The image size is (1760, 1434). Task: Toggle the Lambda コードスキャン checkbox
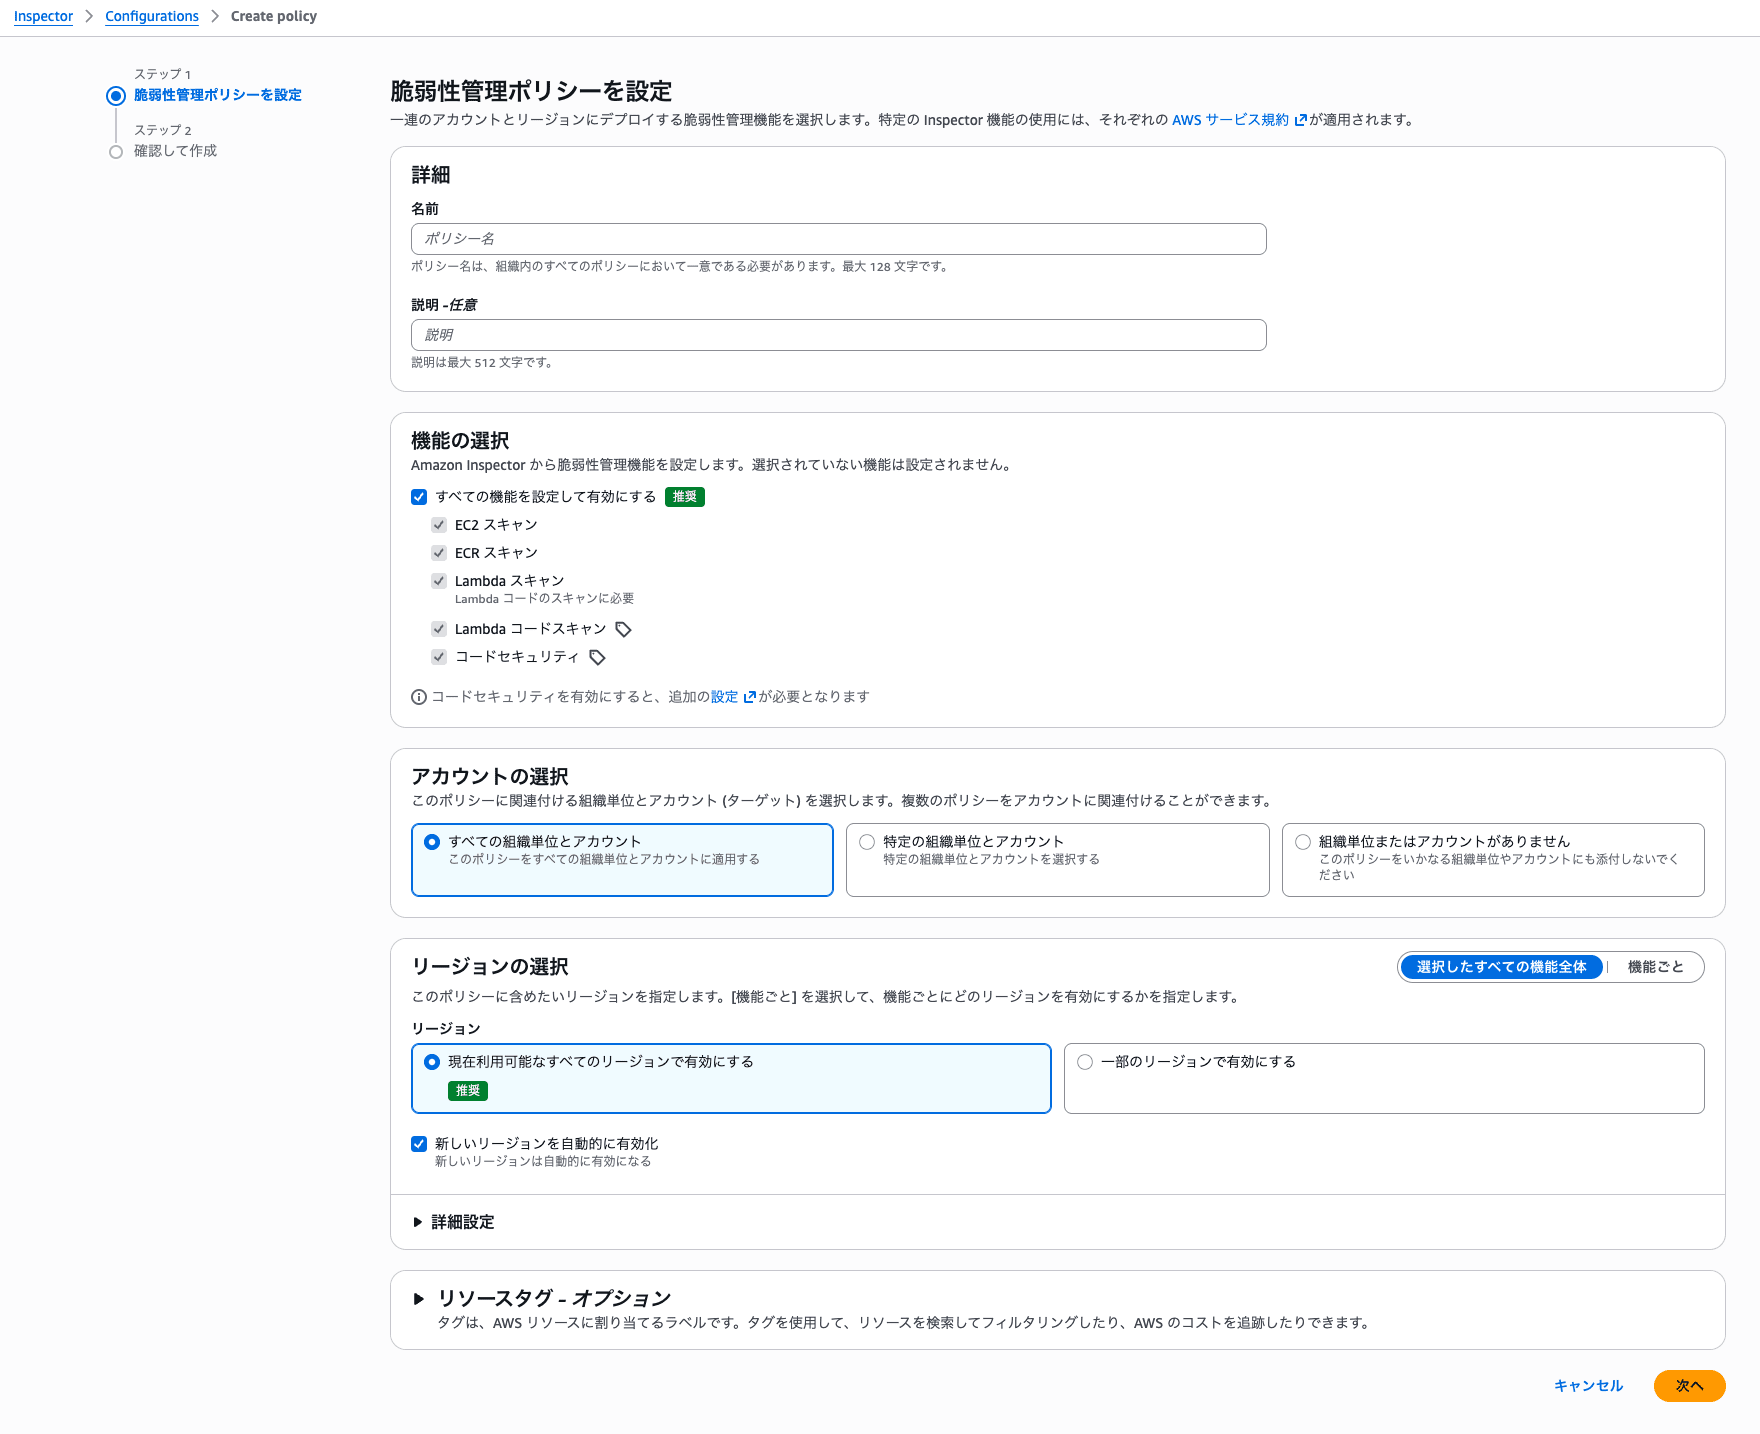tap(439, 629)
